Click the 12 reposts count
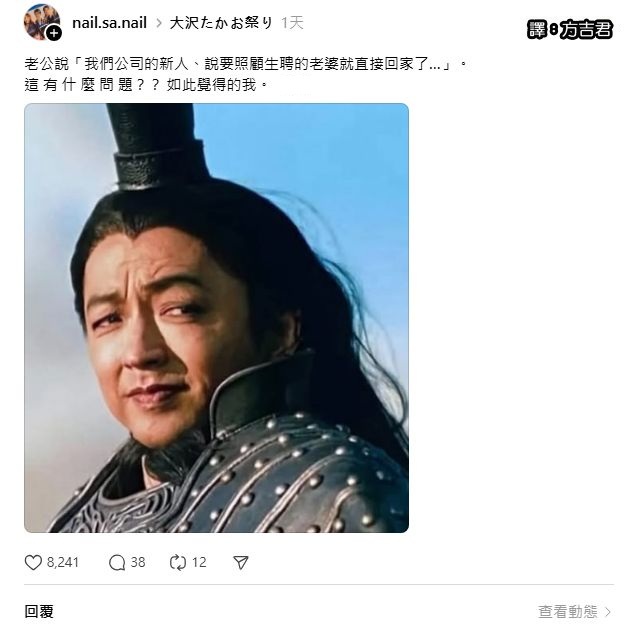The height and width of the screenshot is (637, 638). (x=199, y=563)
